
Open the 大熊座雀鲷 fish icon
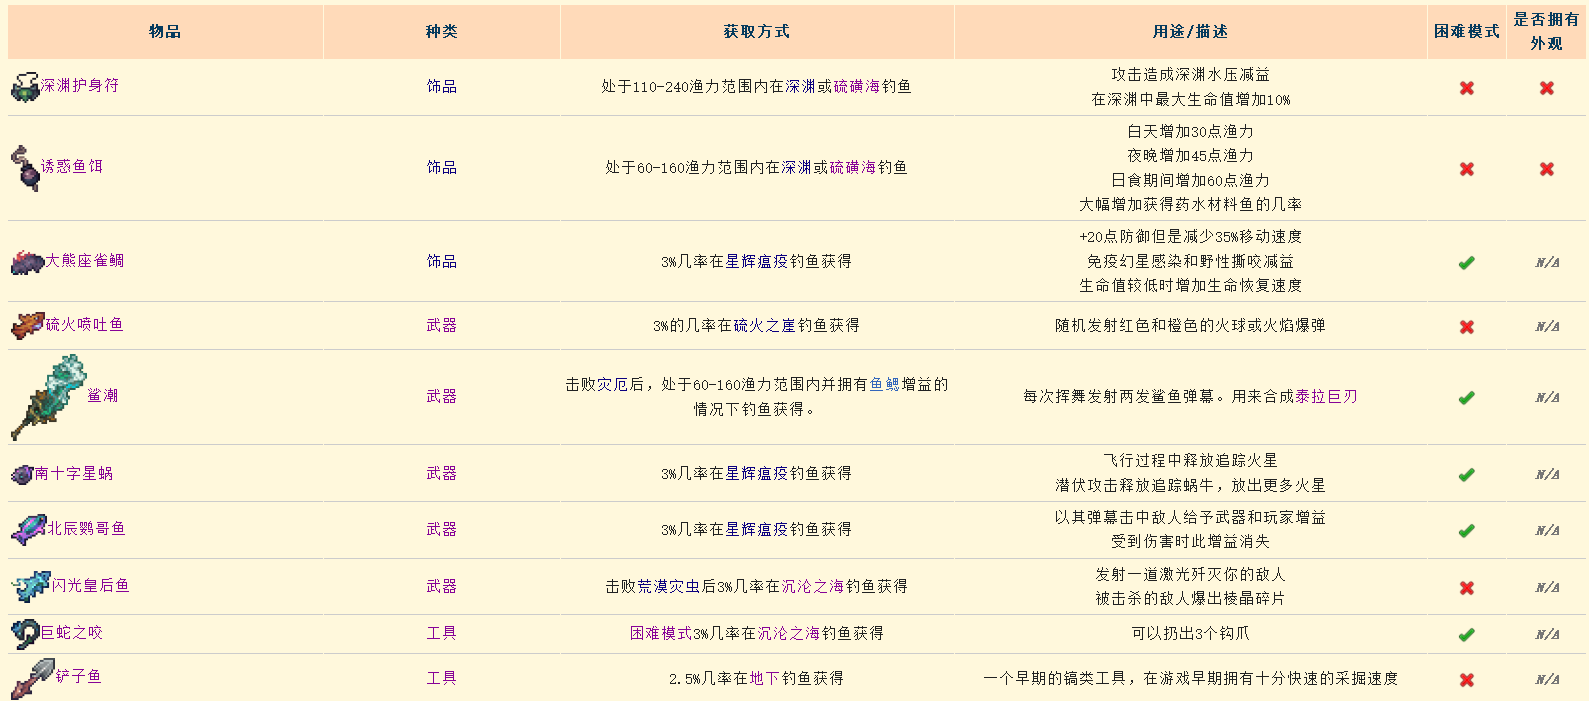pyautogui.click(x=27, y=262)
